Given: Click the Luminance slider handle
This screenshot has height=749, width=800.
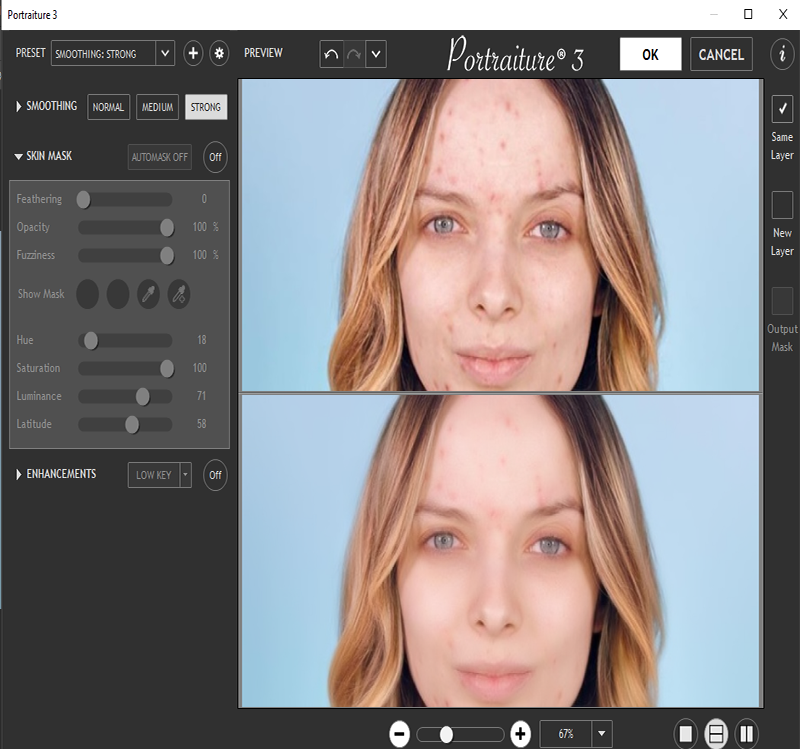Looking at the screenshot, I should (x=143, y=396).
